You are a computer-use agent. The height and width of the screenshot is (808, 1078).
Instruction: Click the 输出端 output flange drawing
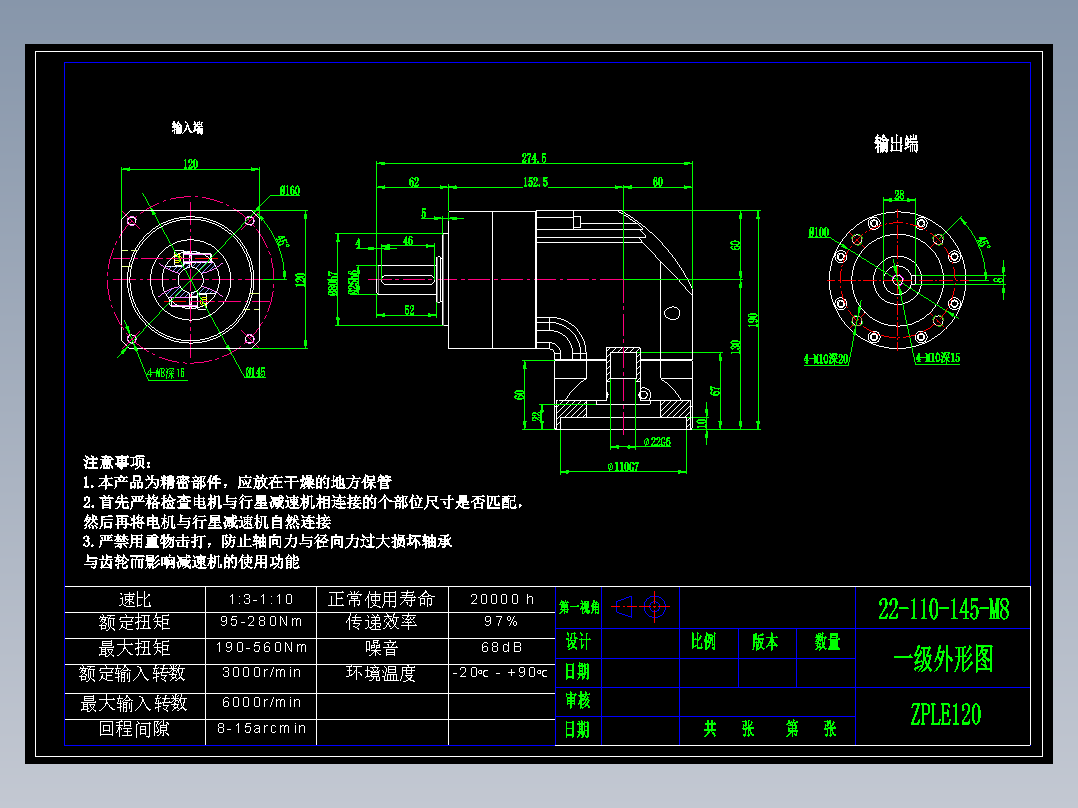click(896, 280)
